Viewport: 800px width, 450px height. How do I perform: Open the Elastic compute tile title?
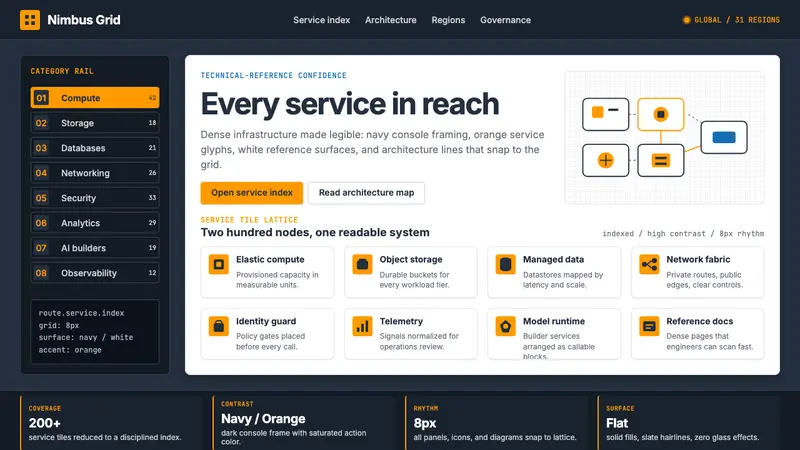pyautogui.click(x=270, y=259)
